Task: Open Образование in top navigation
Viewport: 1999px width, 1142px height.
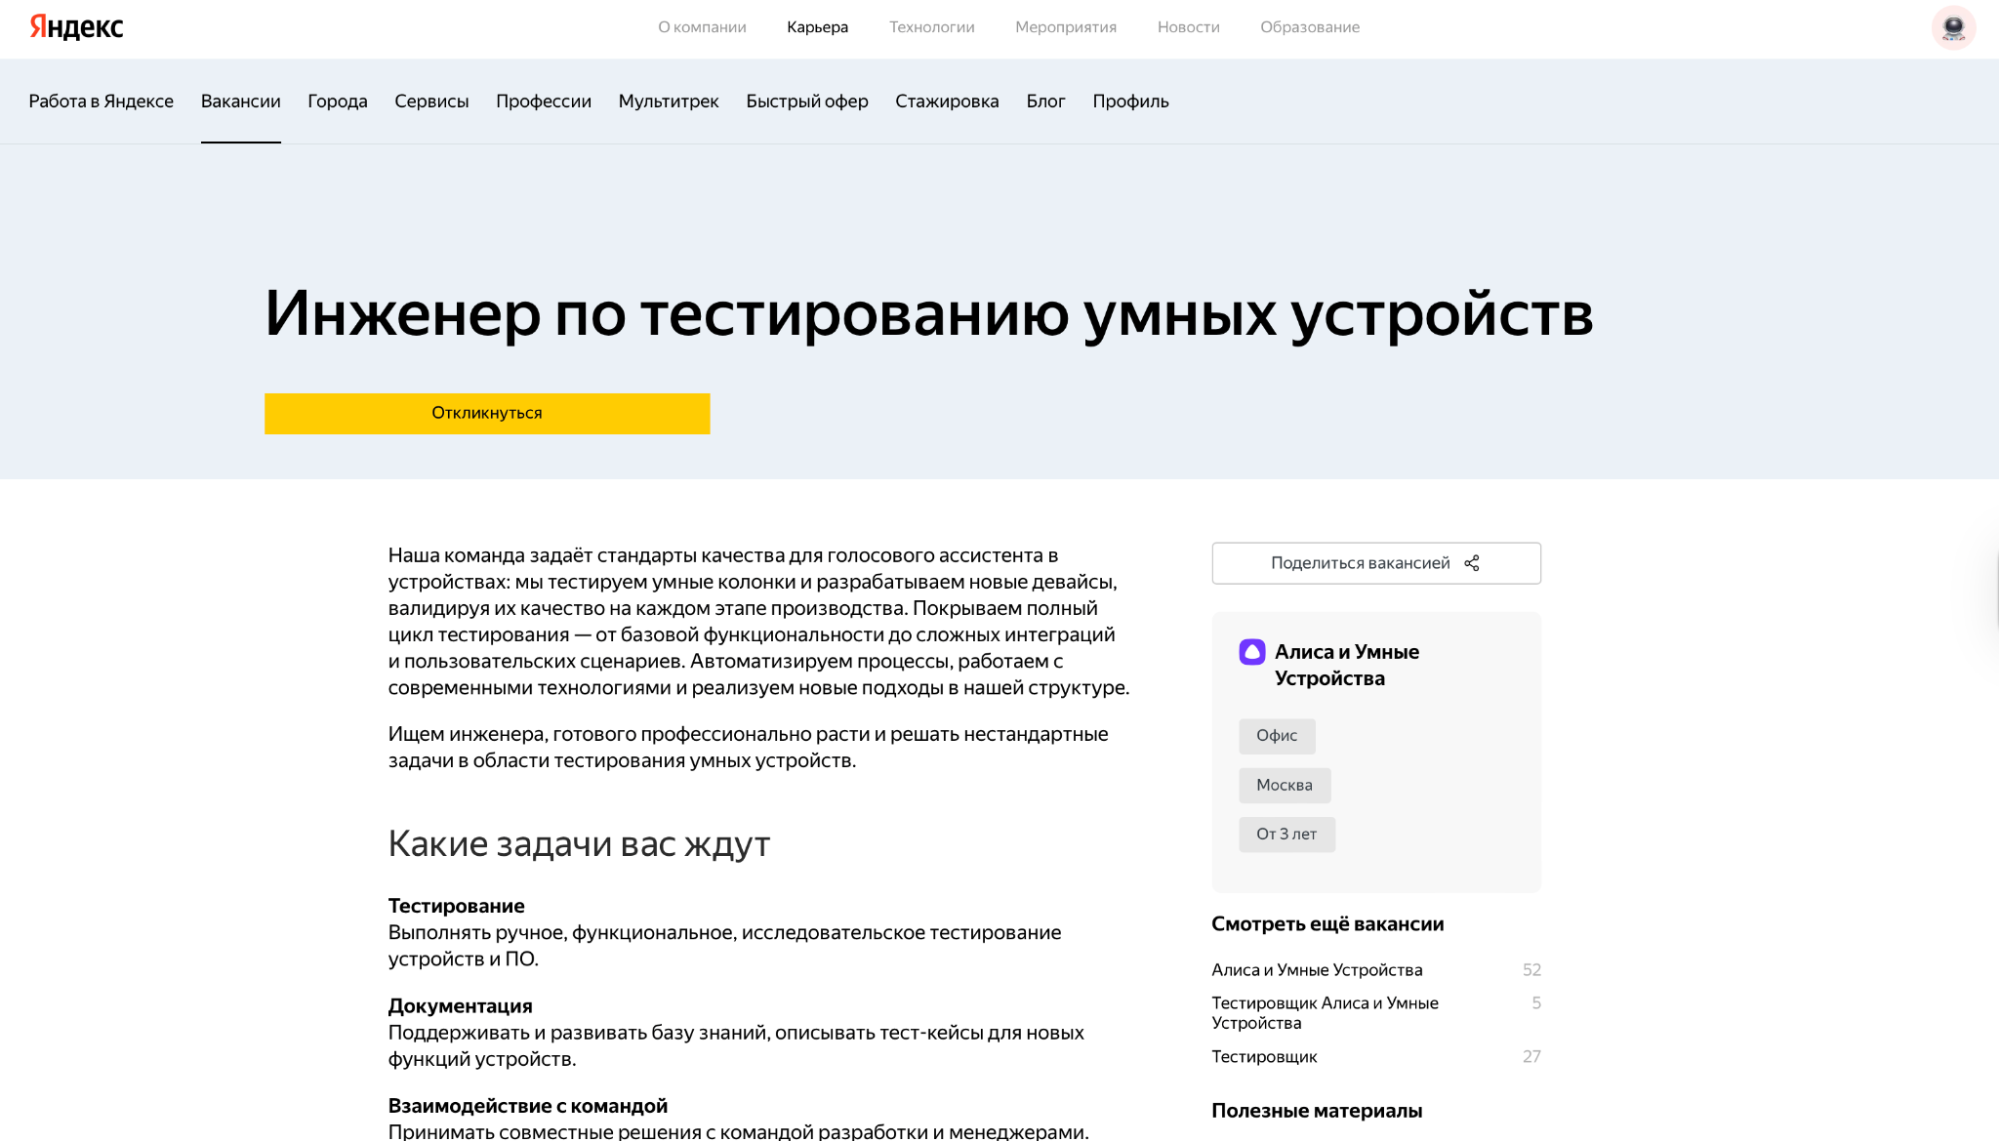Action: pos(1310,27)
